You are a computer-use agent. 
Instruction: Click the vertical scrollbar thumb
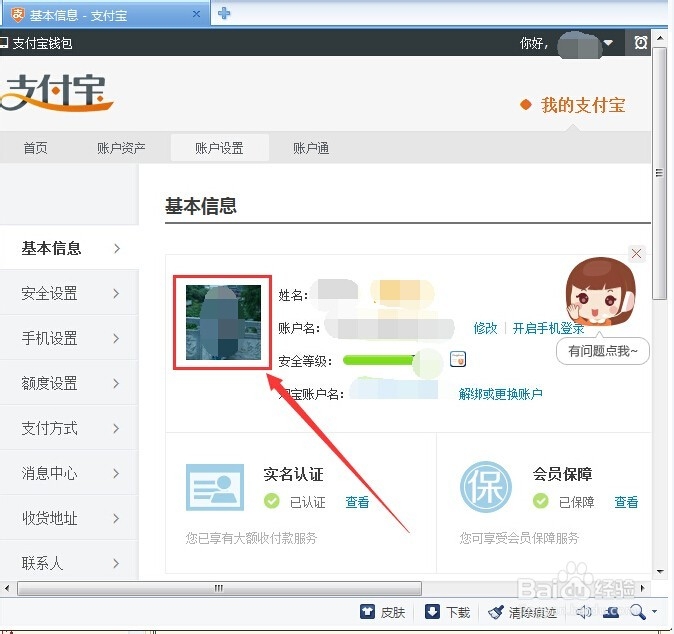click(x=659, y=173)
